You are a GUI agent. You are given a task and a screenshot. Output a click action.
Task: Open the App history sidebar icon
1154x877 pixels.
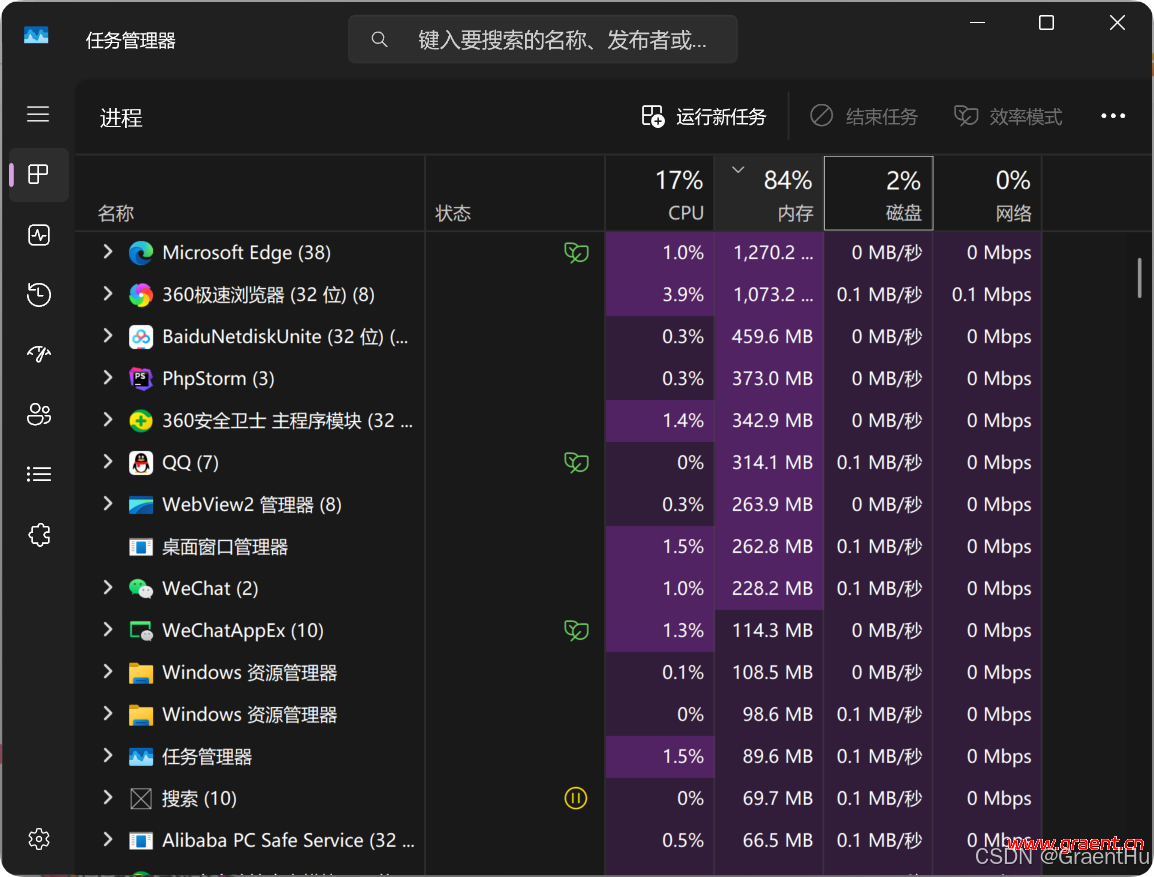[38, 294]
